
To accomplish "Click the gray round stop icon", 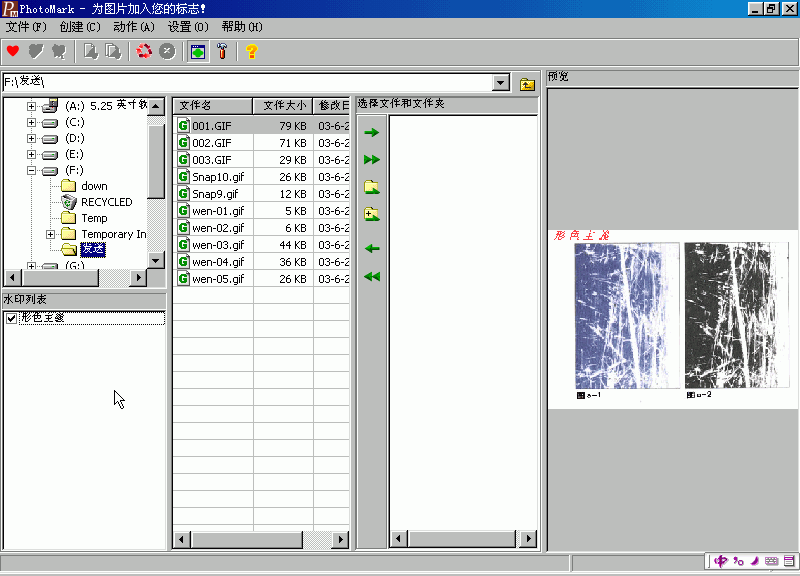I will 167,51.
